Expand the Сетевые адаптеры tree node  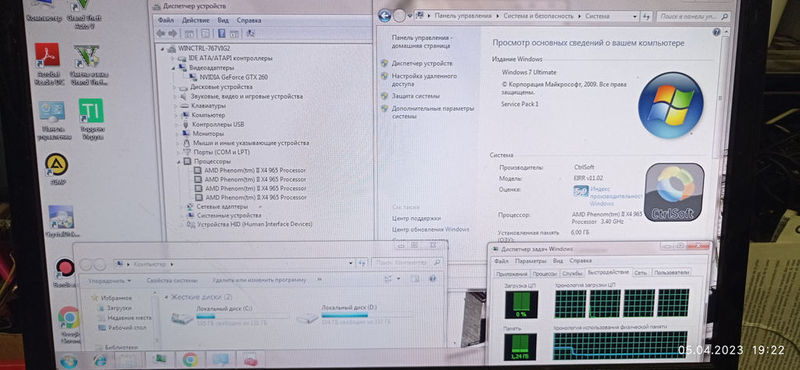(184, 207)
